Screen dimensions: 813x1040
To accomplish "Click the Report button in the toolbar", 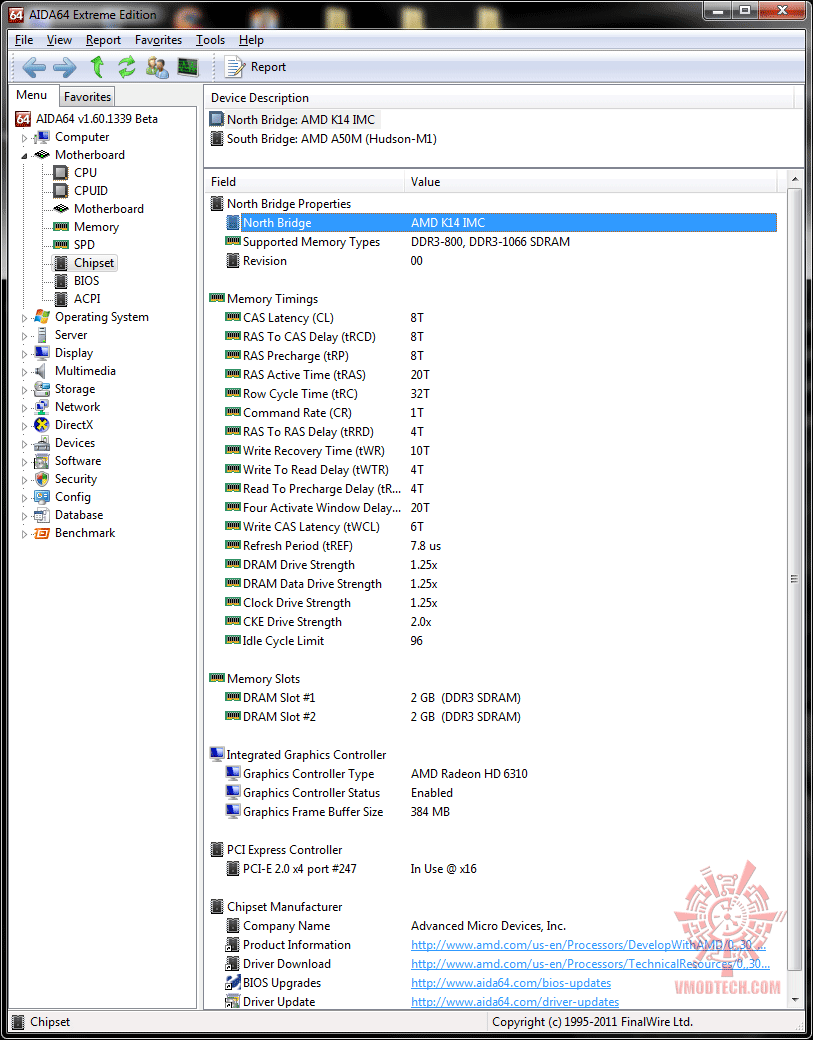I will point(255,67).
